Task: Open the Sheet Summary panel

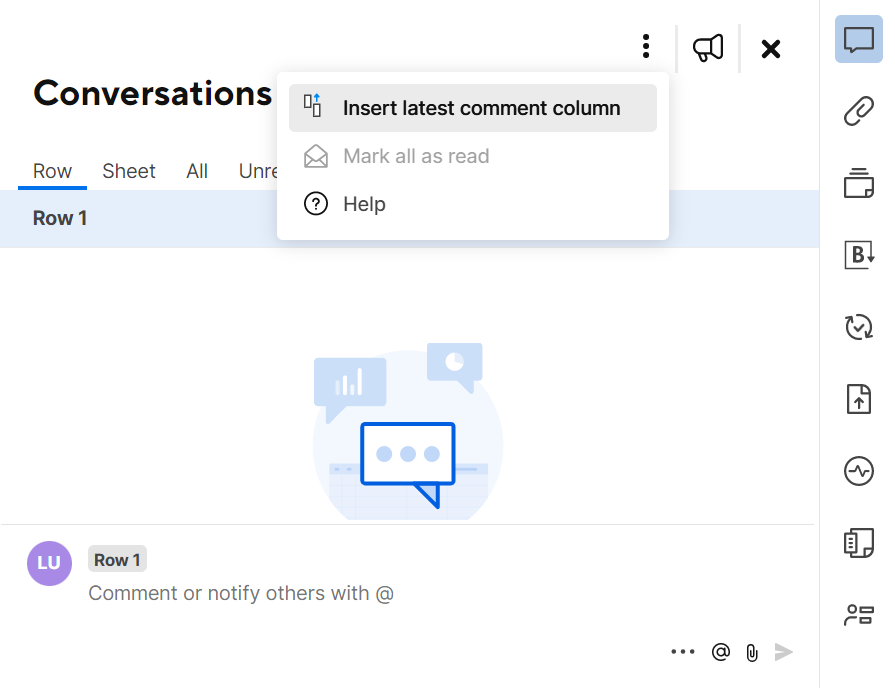Action: click(858, 543)
